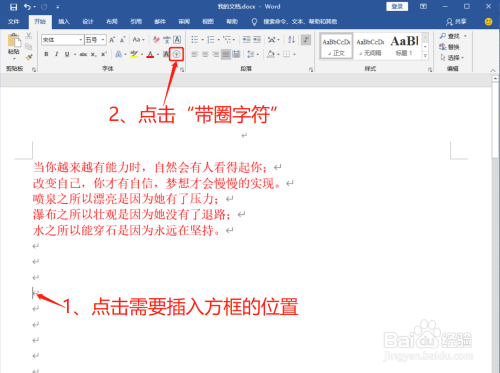Open the font size dropdown
500x373 pixels.
[x=103, y=40]
